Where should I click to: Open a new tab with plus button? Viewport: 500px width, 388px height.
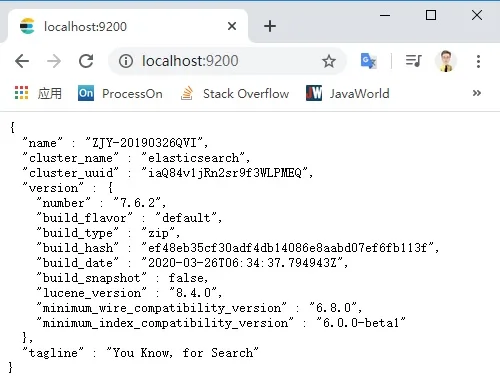[x=270, y=26]
